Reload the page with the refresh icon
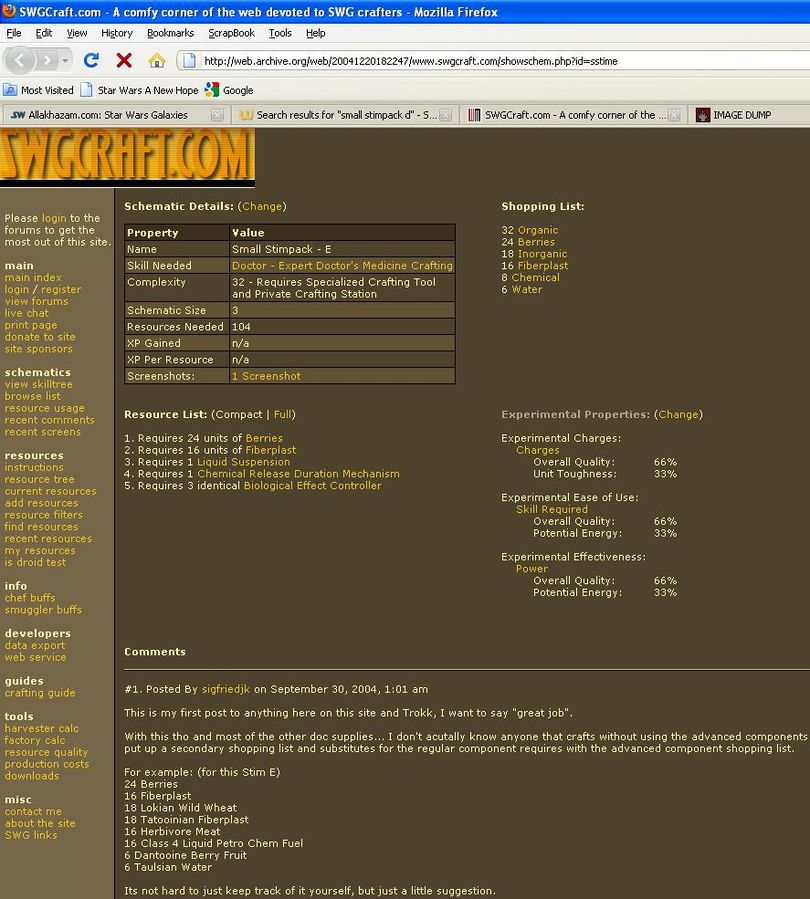 pyautogui.click(x=91, y=61)
